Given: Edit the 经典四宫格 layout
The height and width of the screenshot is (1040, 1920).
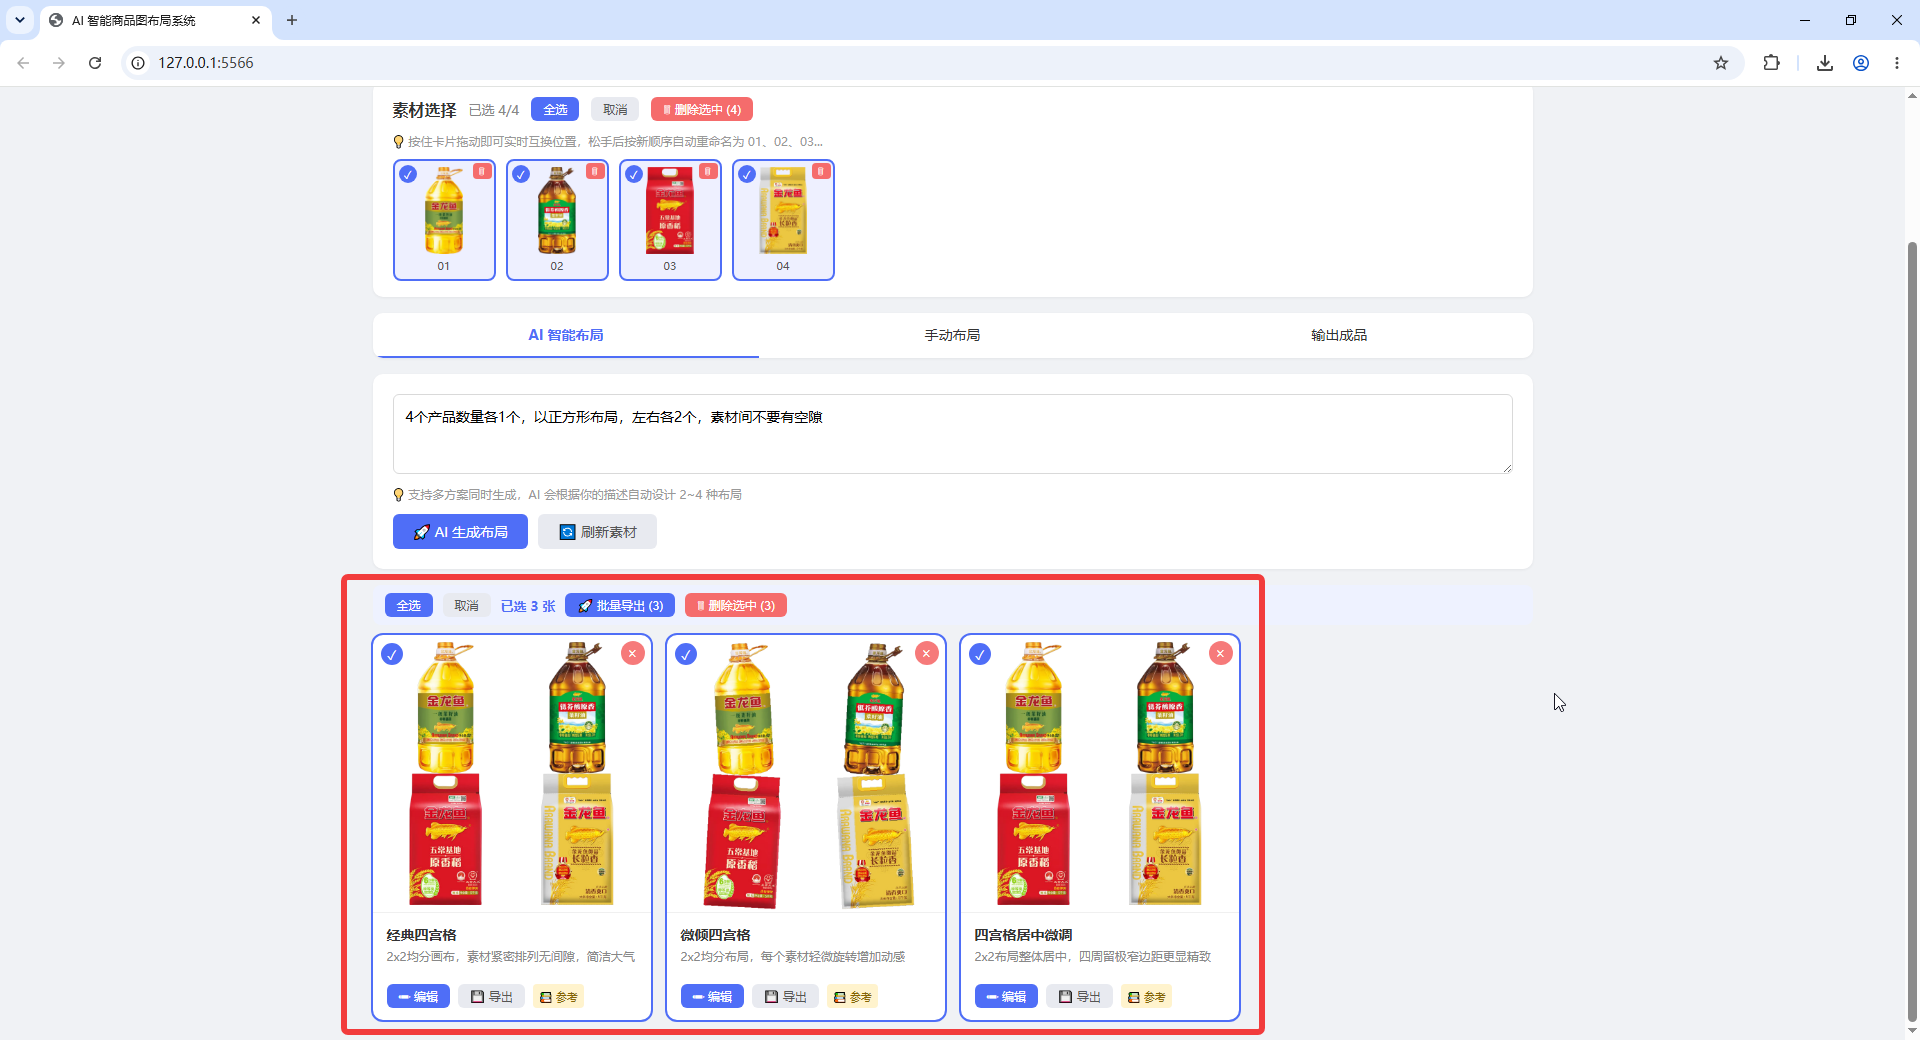Looking at the screenshot, I should (418, 996).
